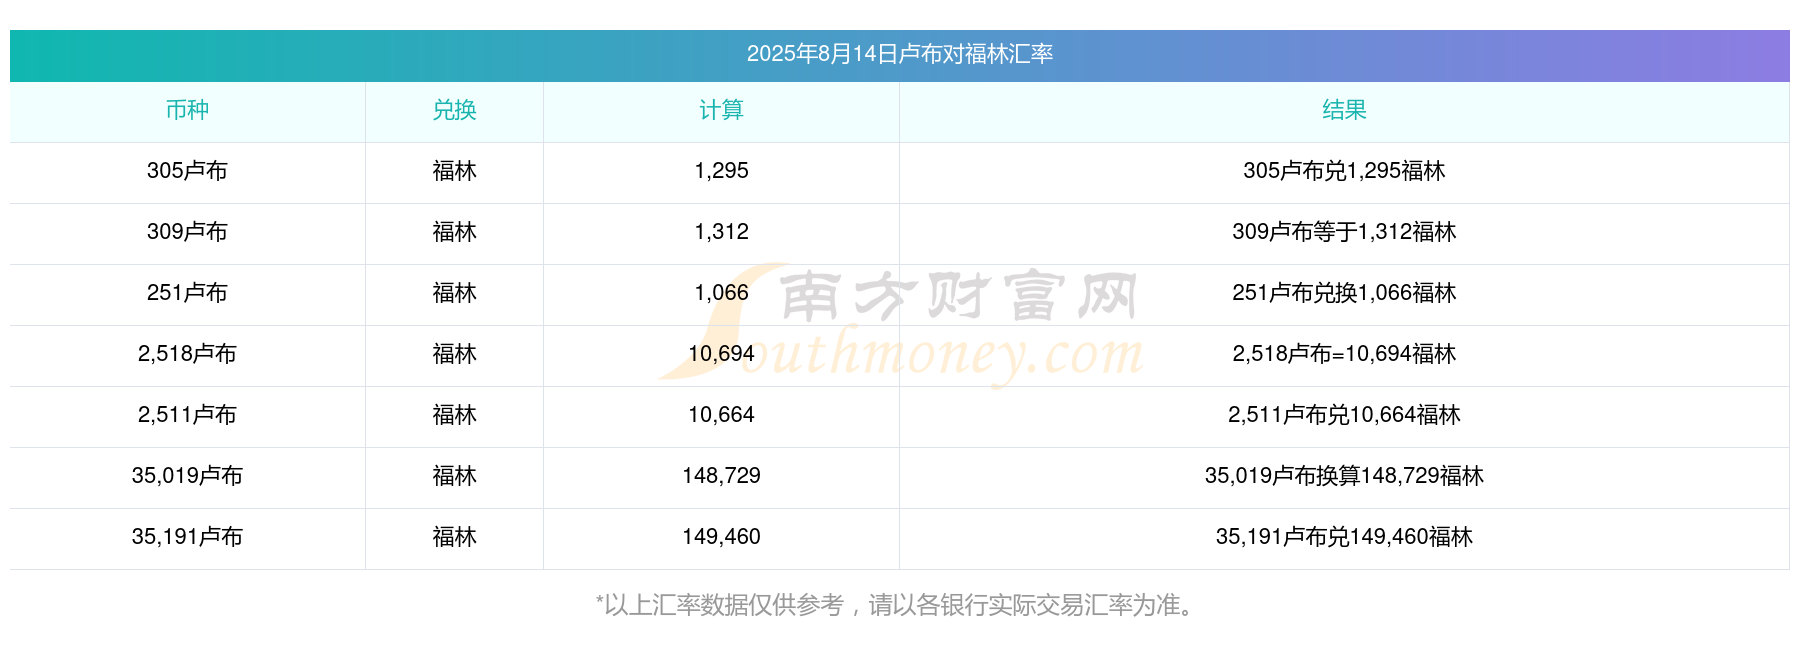Select the calculated value 10,664
The image size is (1800, 650).
721,415
